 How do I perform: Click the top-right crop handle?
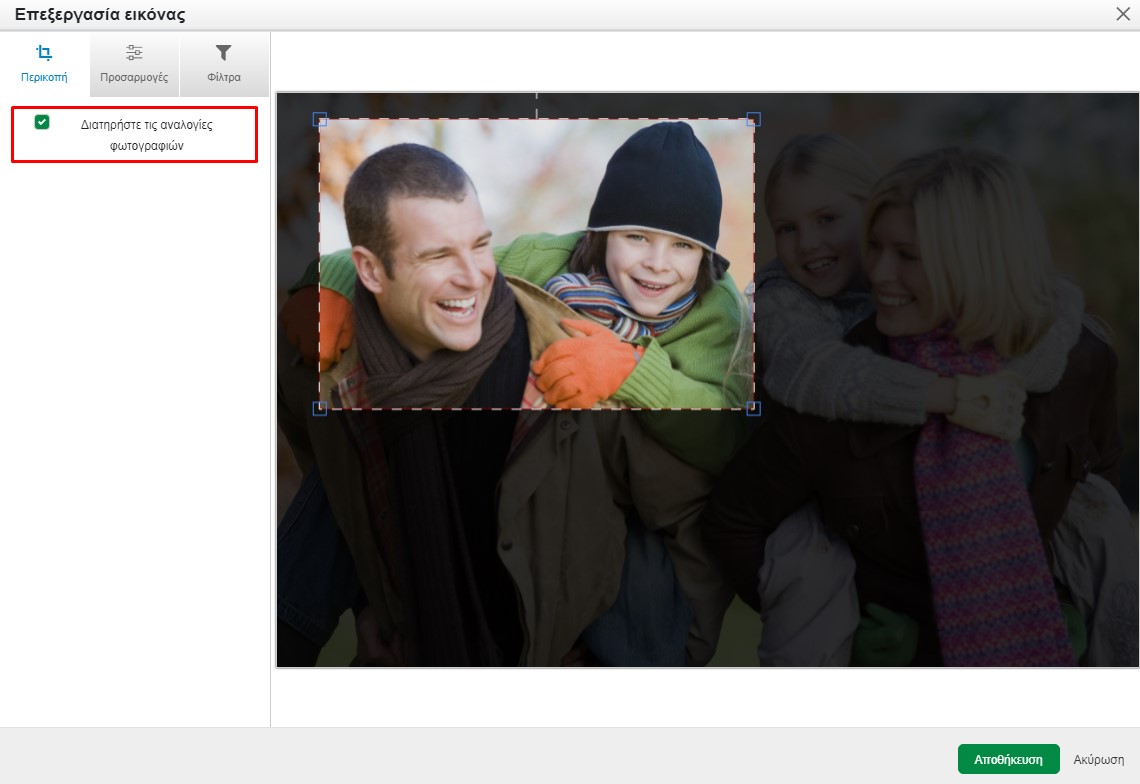pos(754,119)
